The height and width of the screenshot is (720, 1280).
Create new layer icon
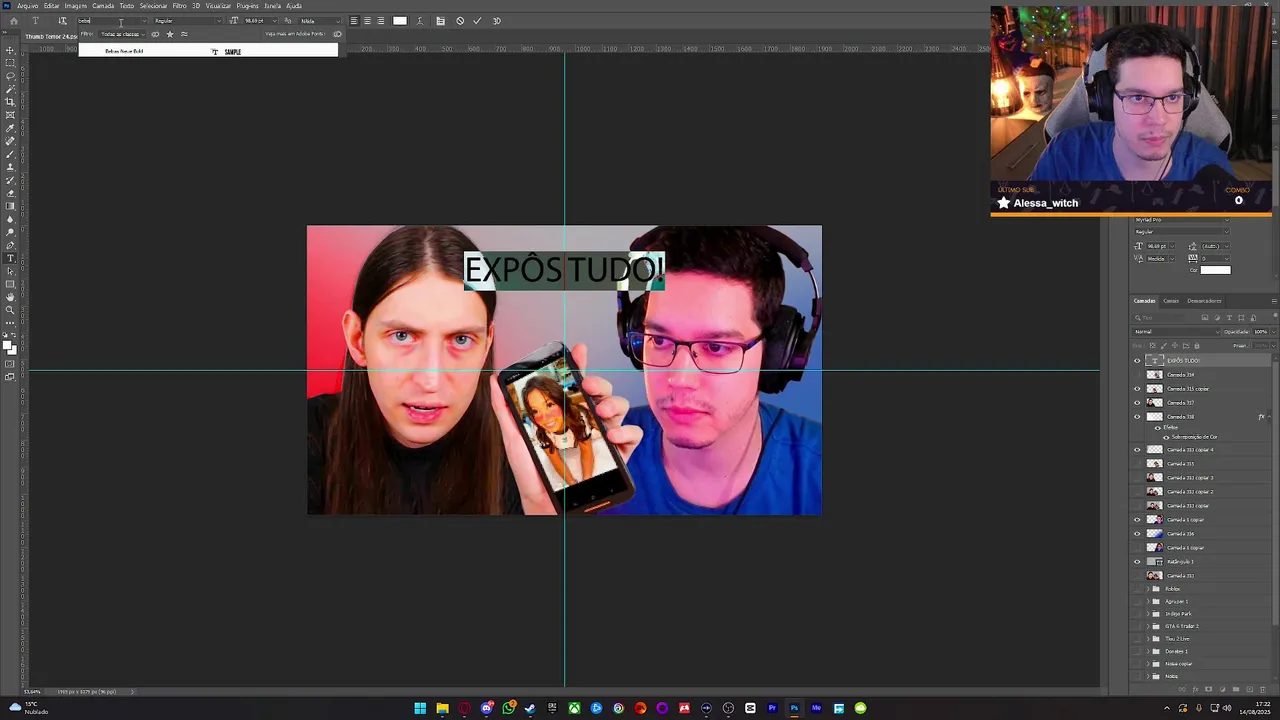[1248, 689]
